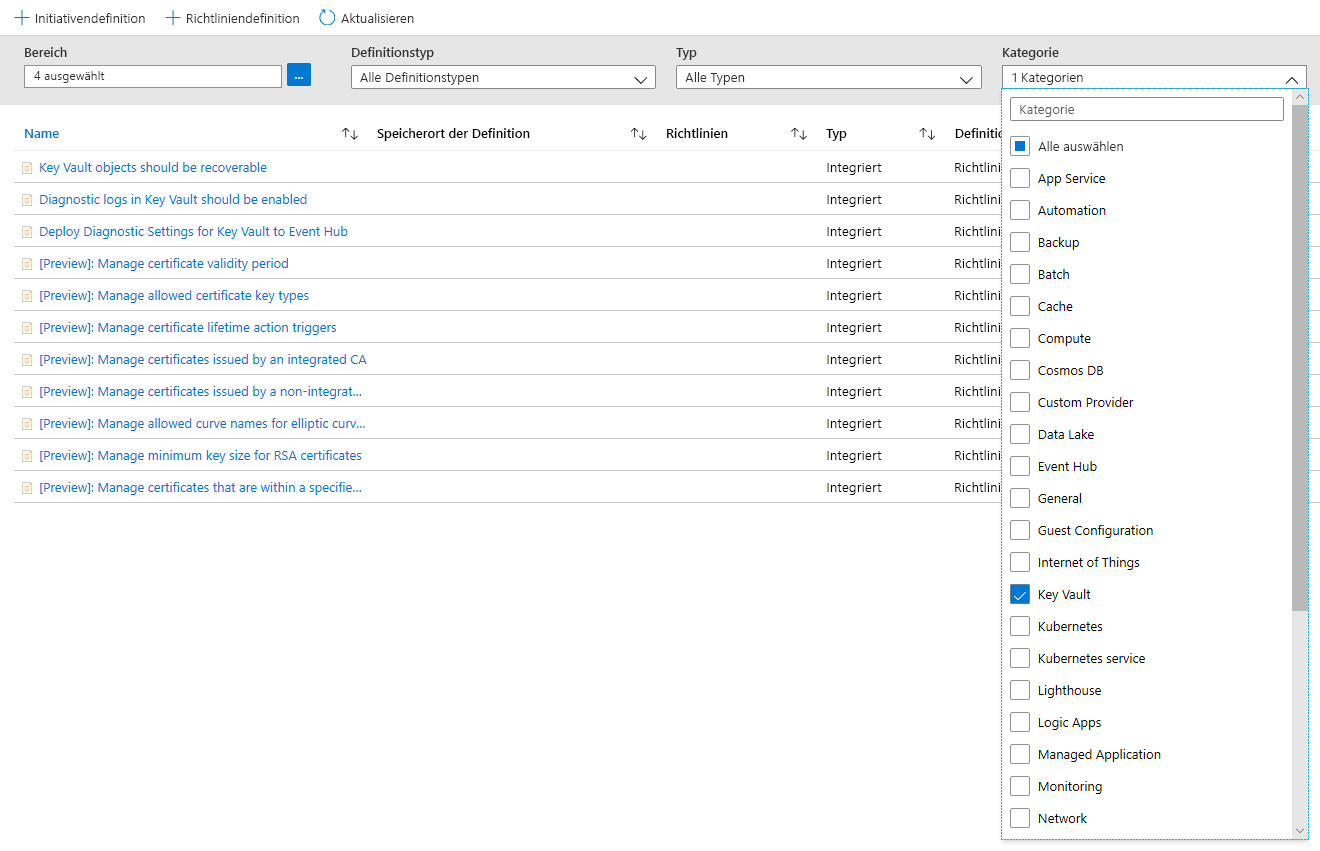Check the Cache category
This screenshot has width=1320, height=851.
tap(1020, 306)
